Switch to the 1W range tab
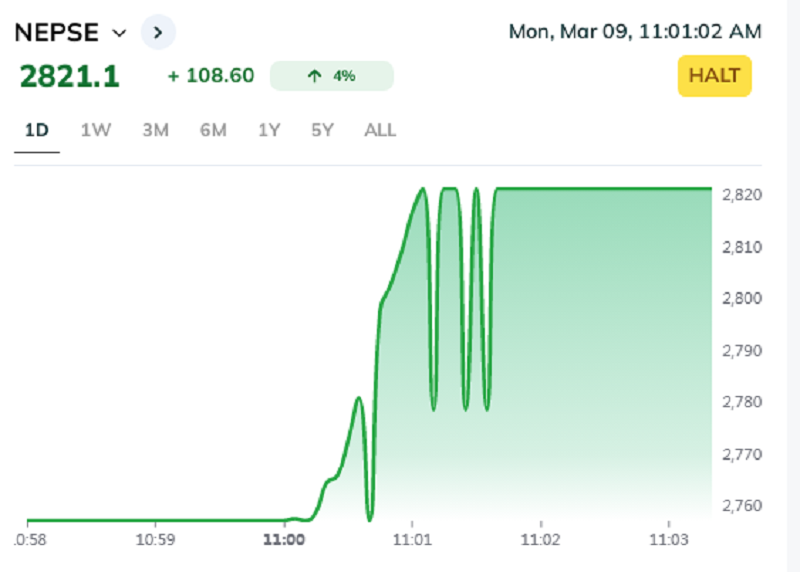Image resolution: width=800 pixels, height=572 pixels. pos(96,130)
